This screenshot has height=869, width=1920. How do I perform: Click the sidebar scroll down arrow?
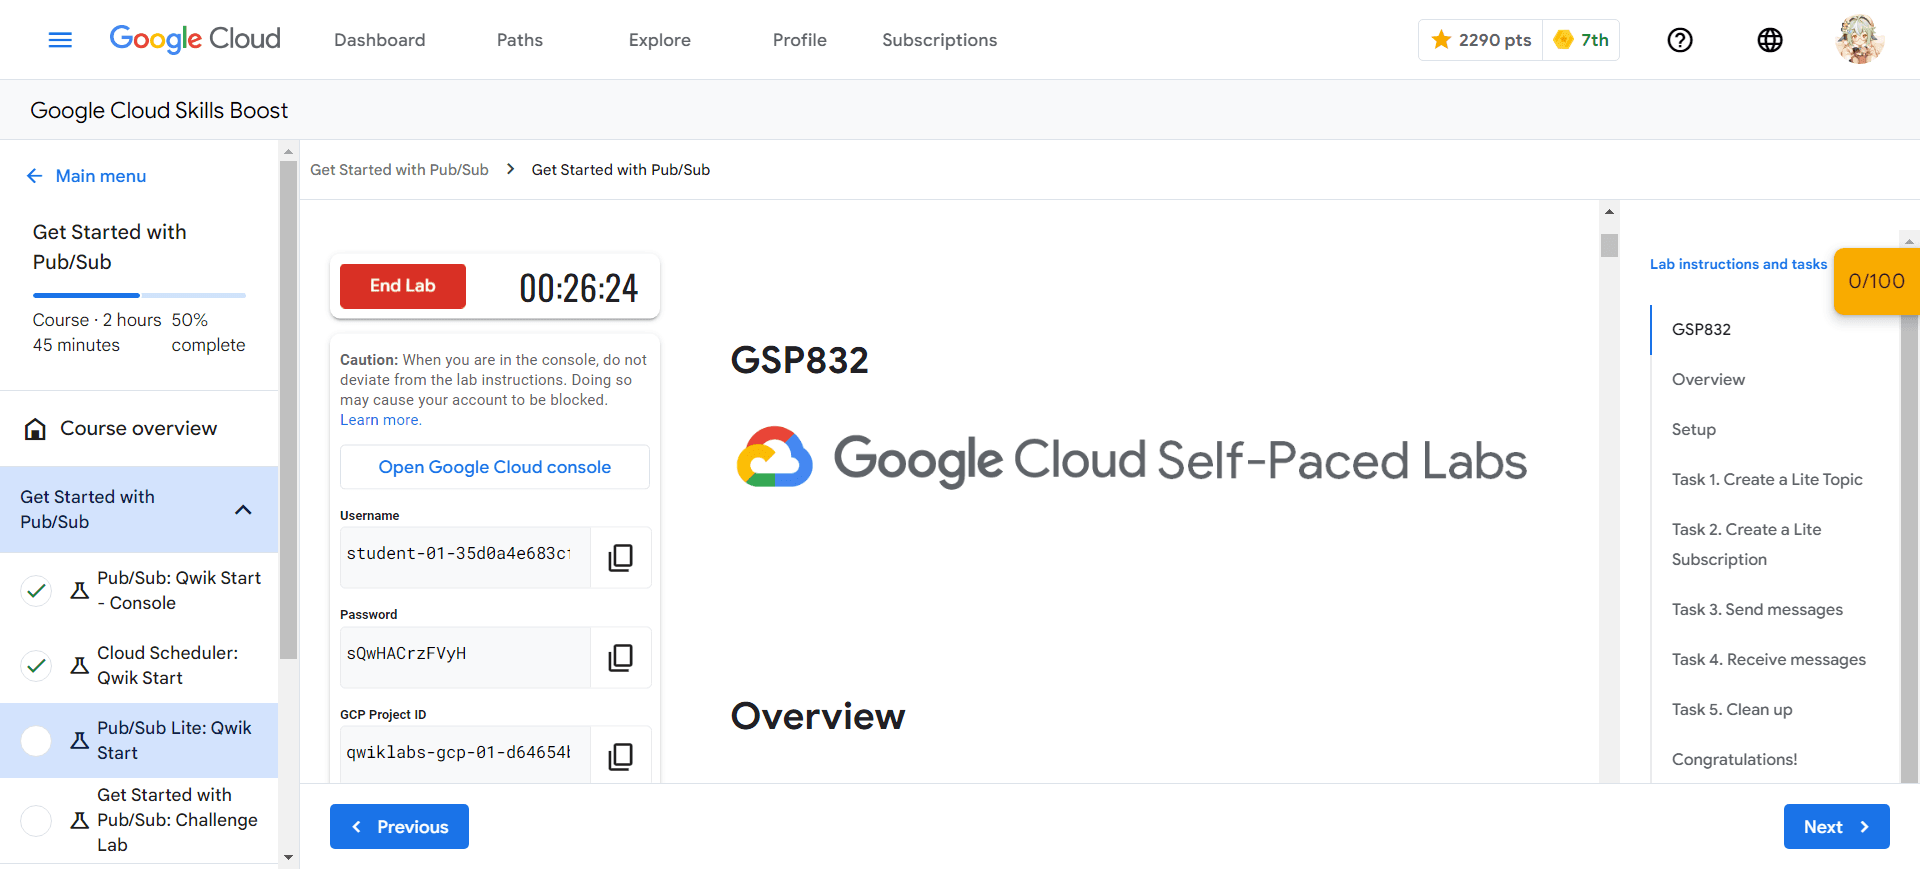tap(288, 858)
